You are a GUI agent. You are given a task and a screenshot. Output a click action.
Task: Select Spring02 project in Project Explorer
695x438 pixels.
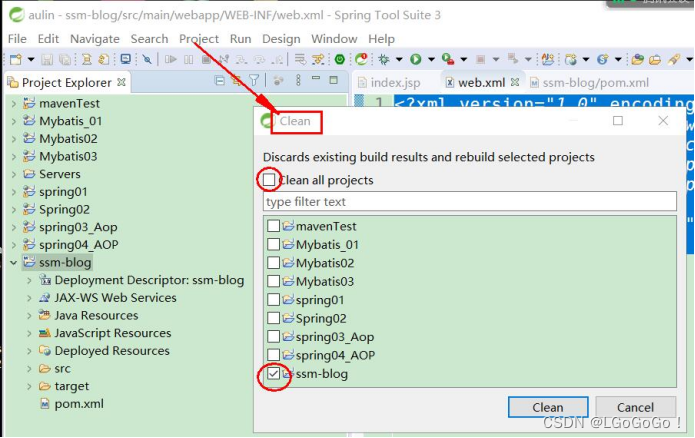coord(57,209)
